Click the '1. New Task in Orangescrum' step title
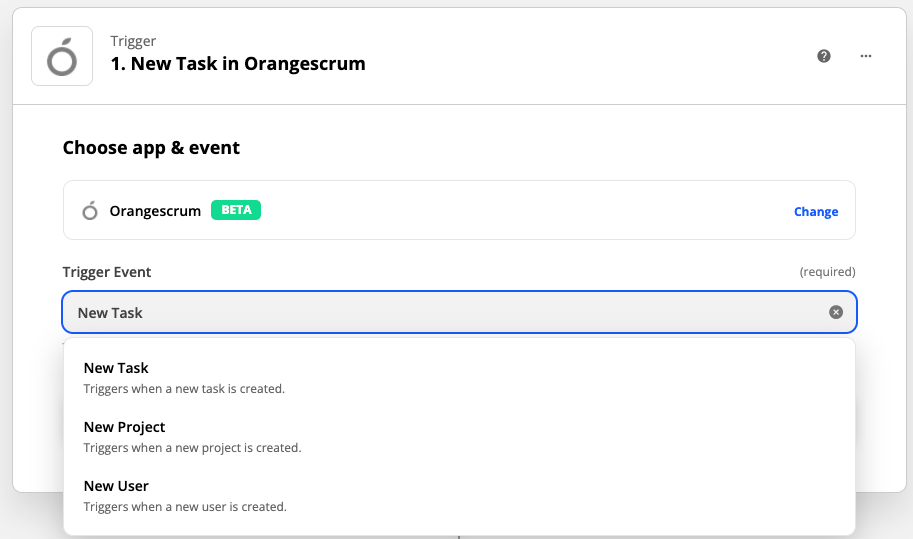 (238, 63)
